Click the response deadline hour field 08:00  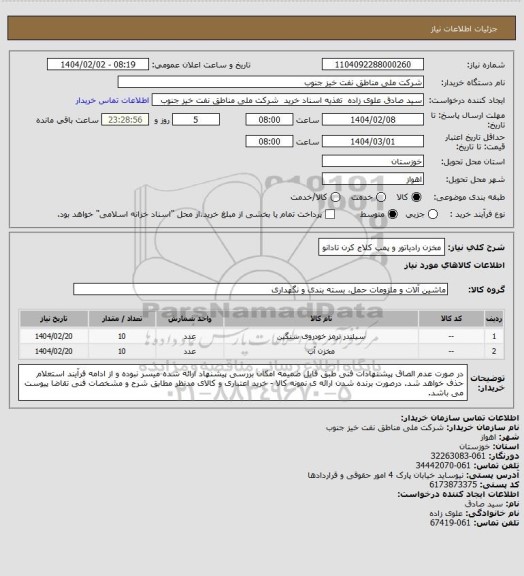(x=269, y=120)
